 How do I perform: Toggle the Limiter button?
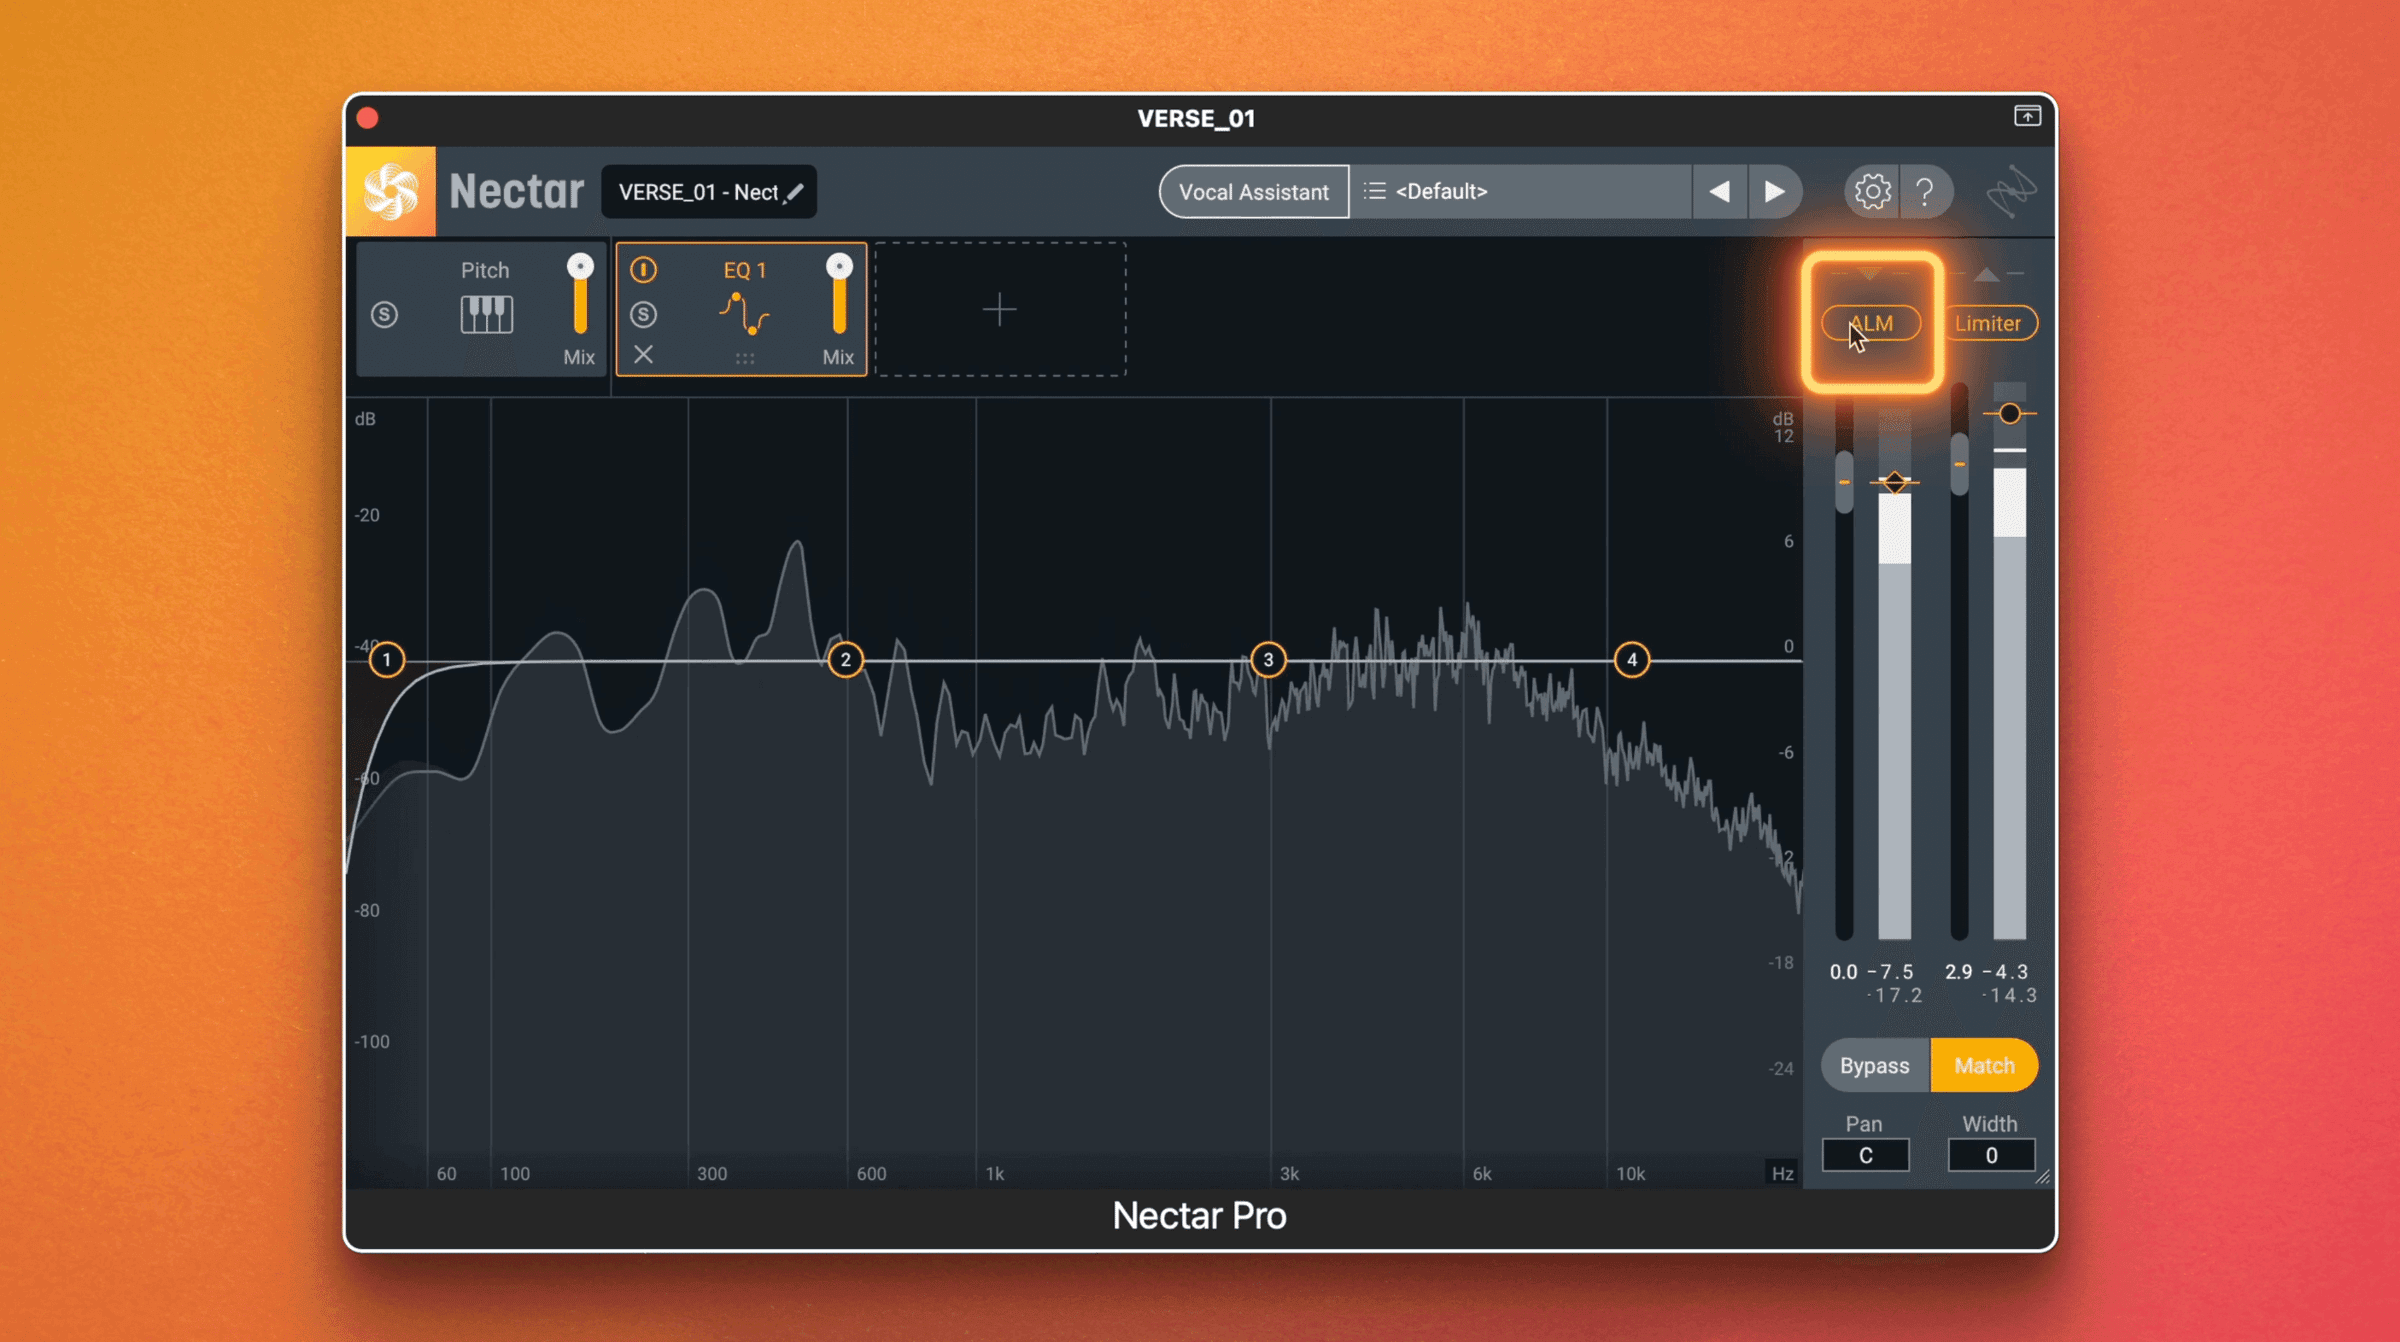[x=1988, y=323]
